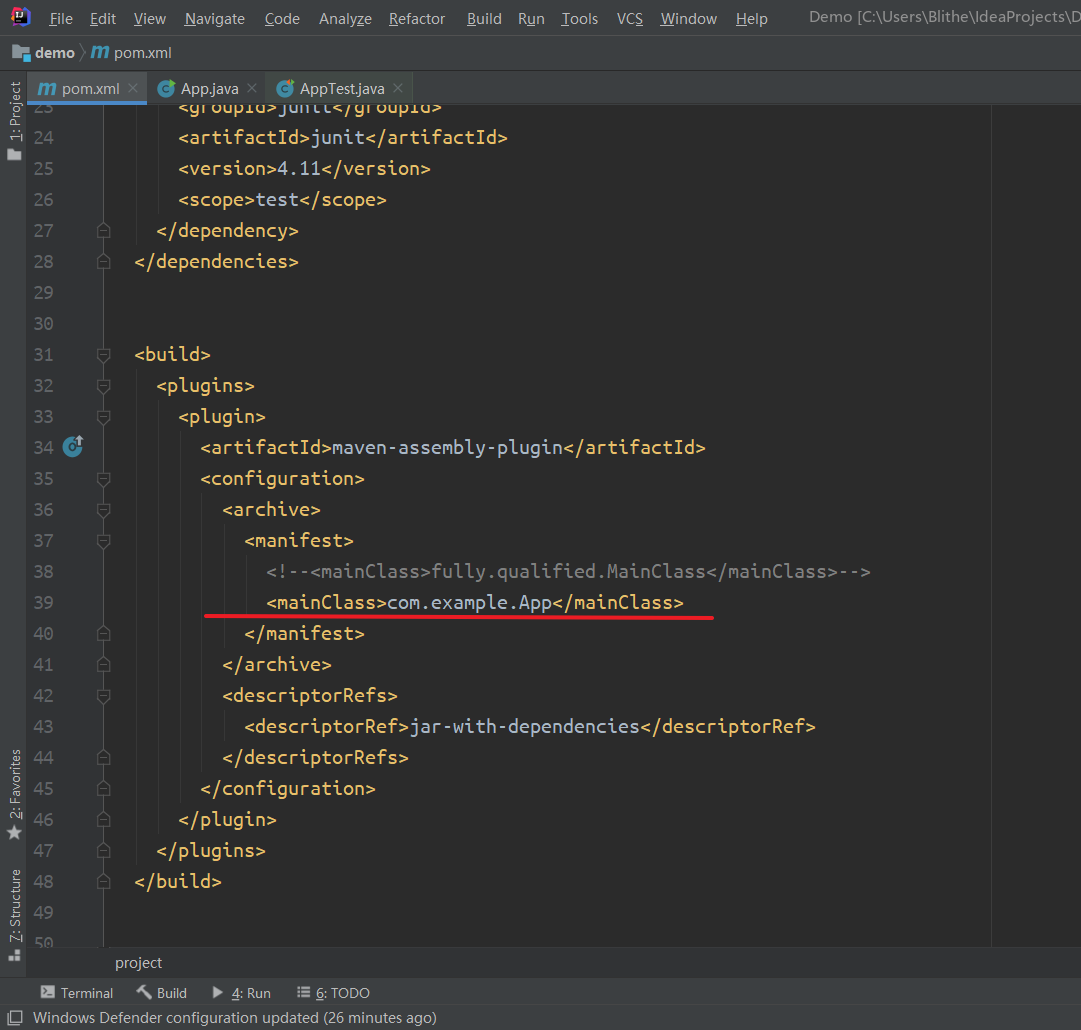Close the pom.xml tab
This screenshot has height=1030, width=1081.
[x=133, y=88]
